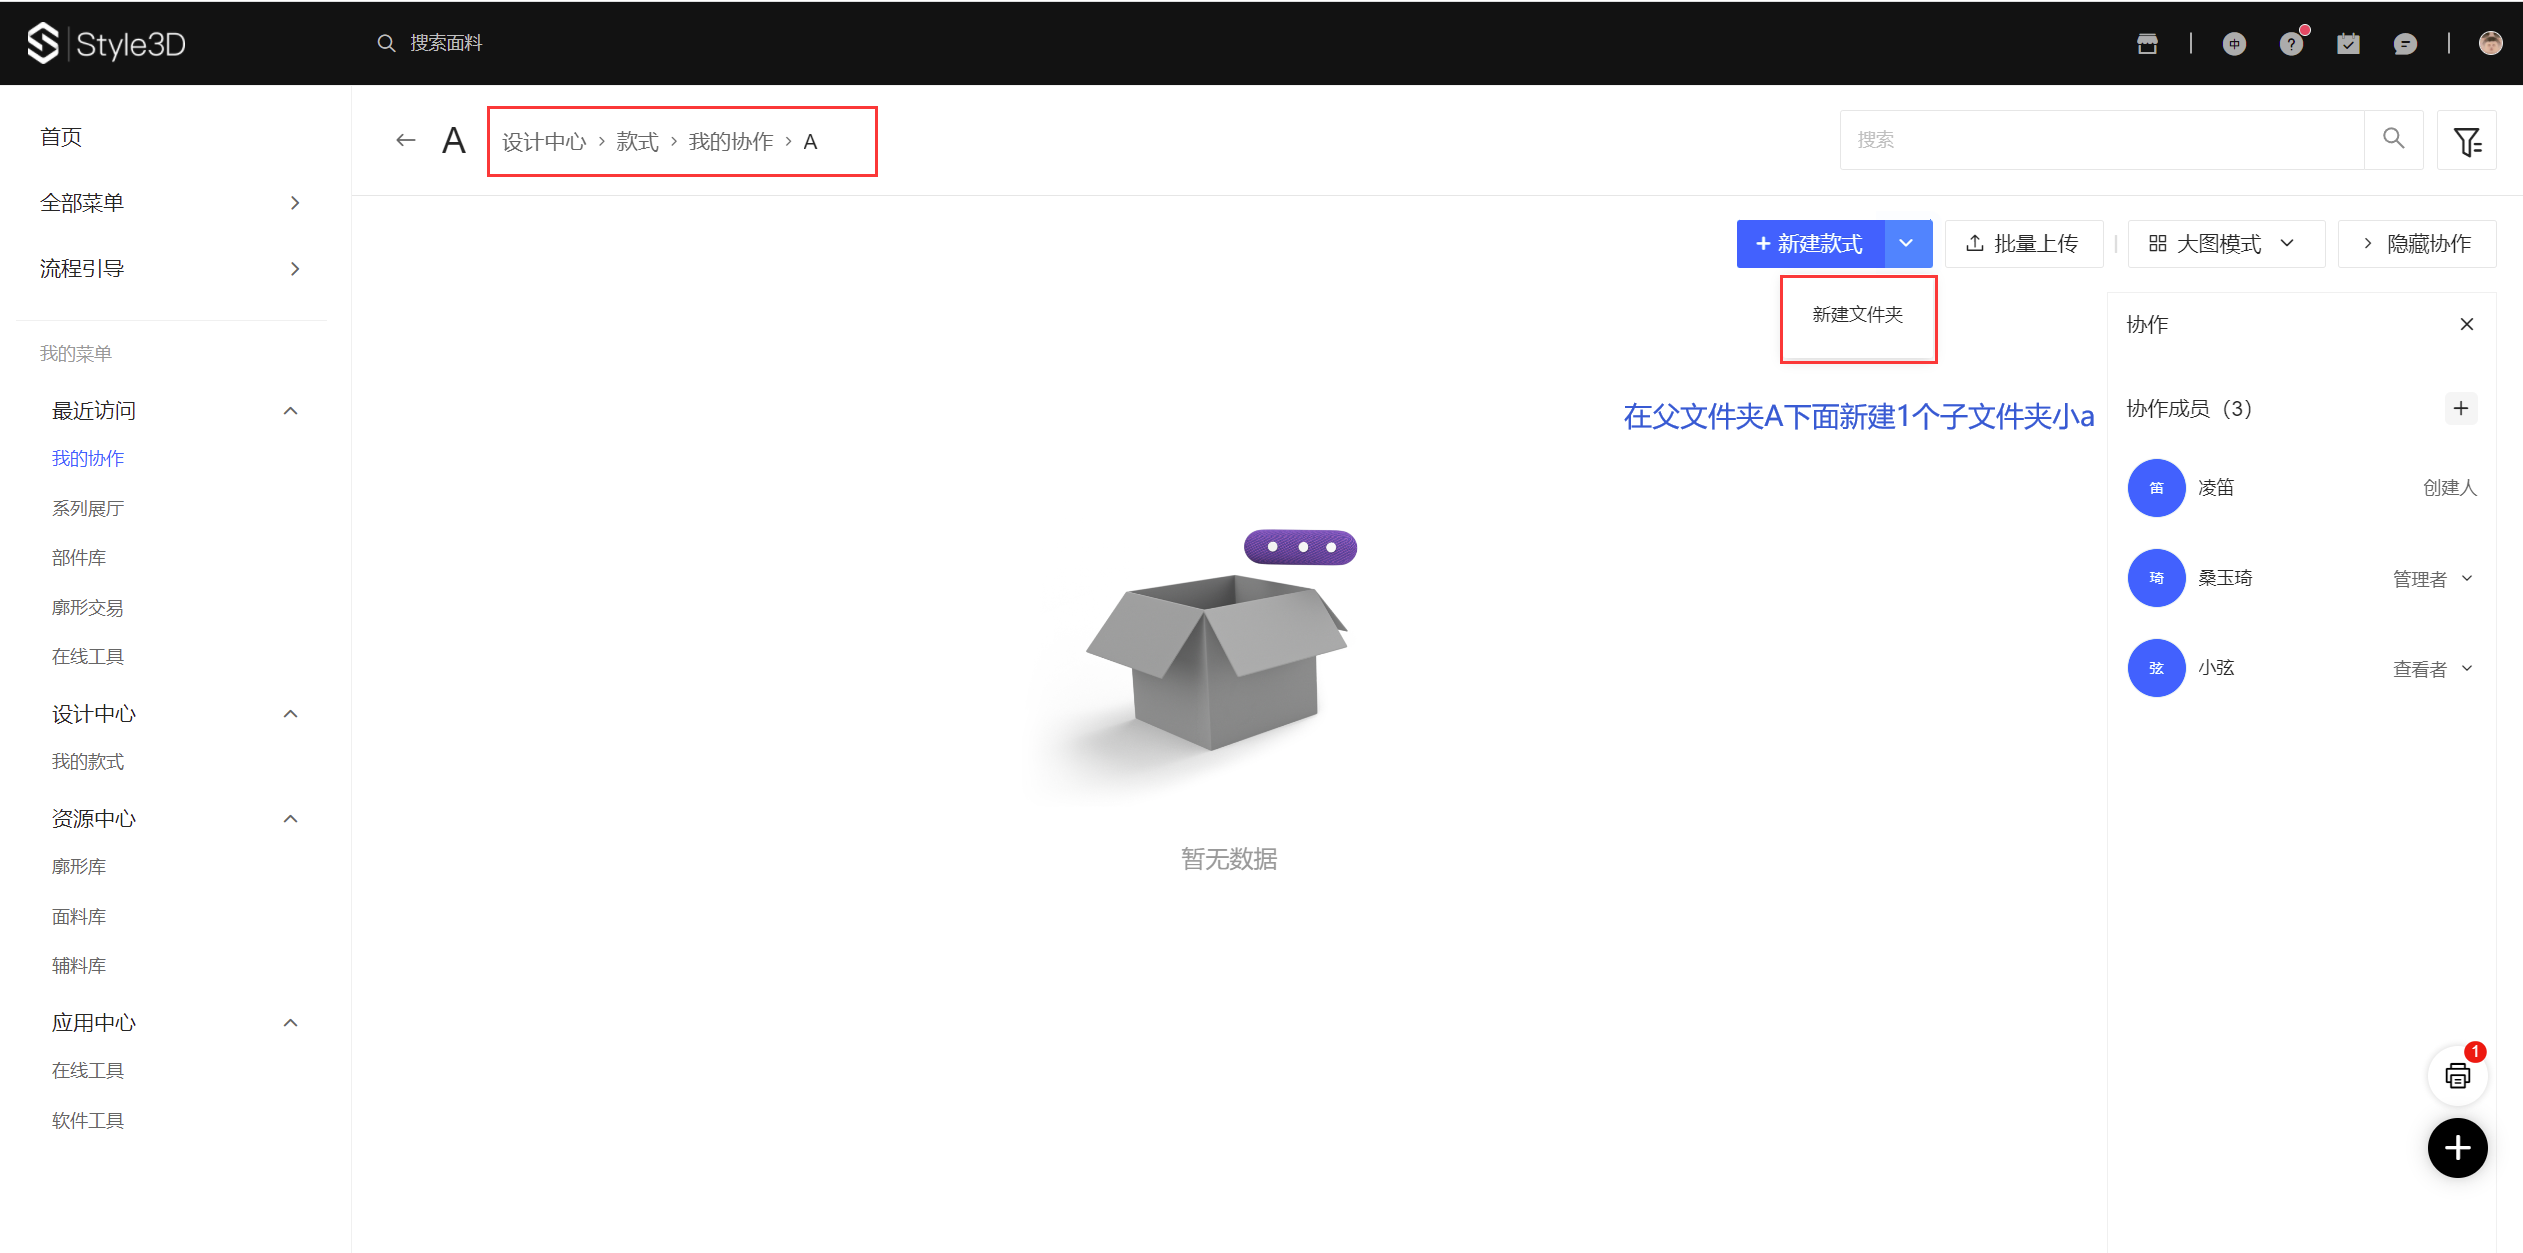This screenshot has height=1253, width=2523.
Task: Click the black floating plus button
Action: pyautogui.click(x=2457, y=1148)
